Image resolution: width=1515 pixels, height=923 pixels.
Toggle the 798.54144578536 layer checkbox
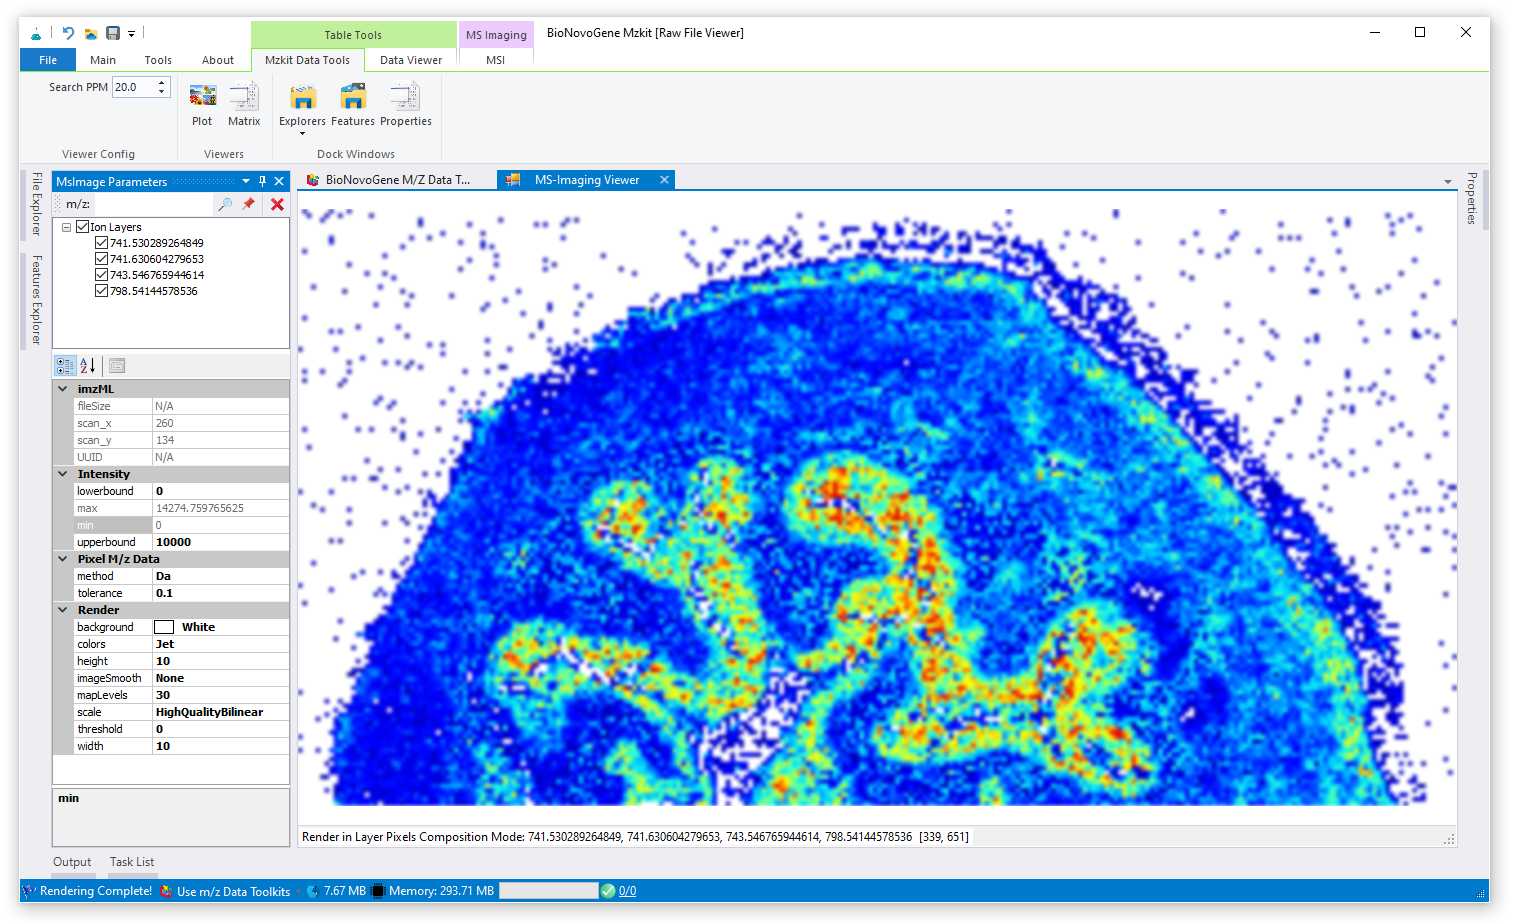pyautogui.click(x=101, y=291)
